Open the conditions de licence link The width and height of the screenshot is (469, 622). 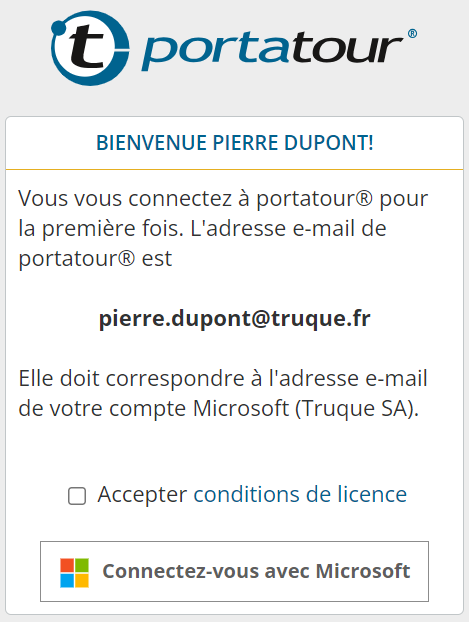(300, 494)
